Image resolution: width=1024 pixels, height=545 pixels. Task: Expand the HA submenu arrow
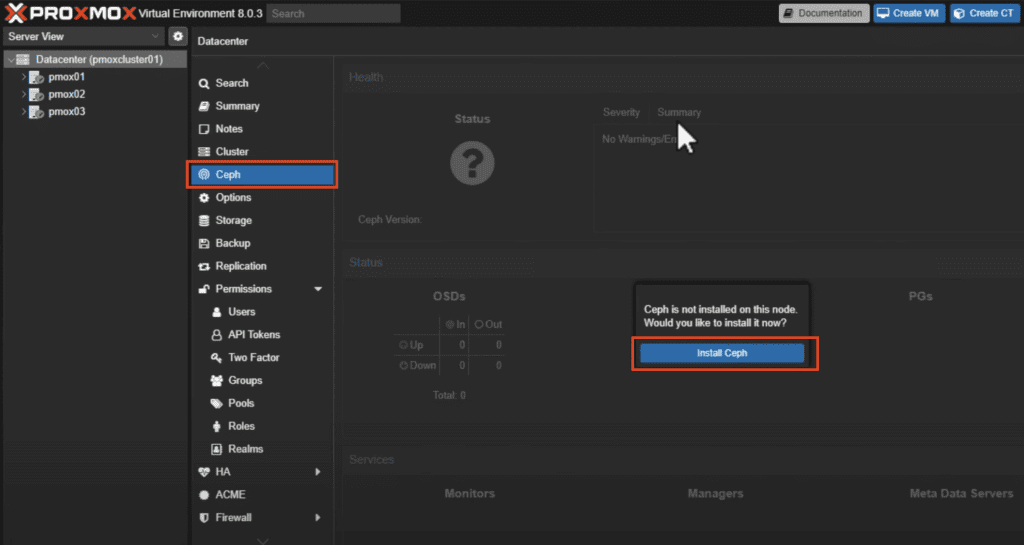coord(318,472)
